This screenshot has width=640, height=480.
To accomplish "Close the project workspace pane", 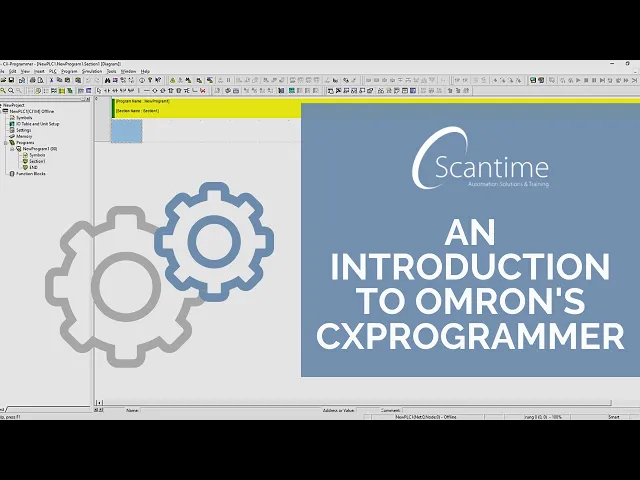I will 88,99.
